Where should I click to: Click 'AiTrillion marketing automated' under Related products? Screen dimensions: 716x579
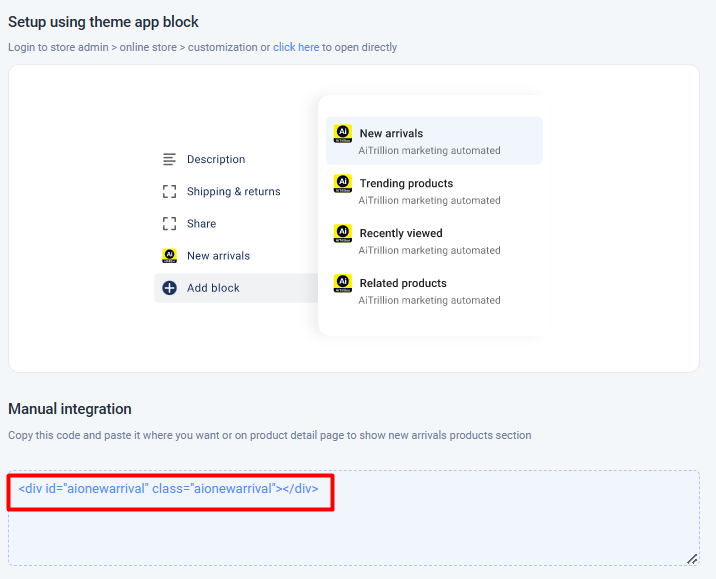coord(429,300)
